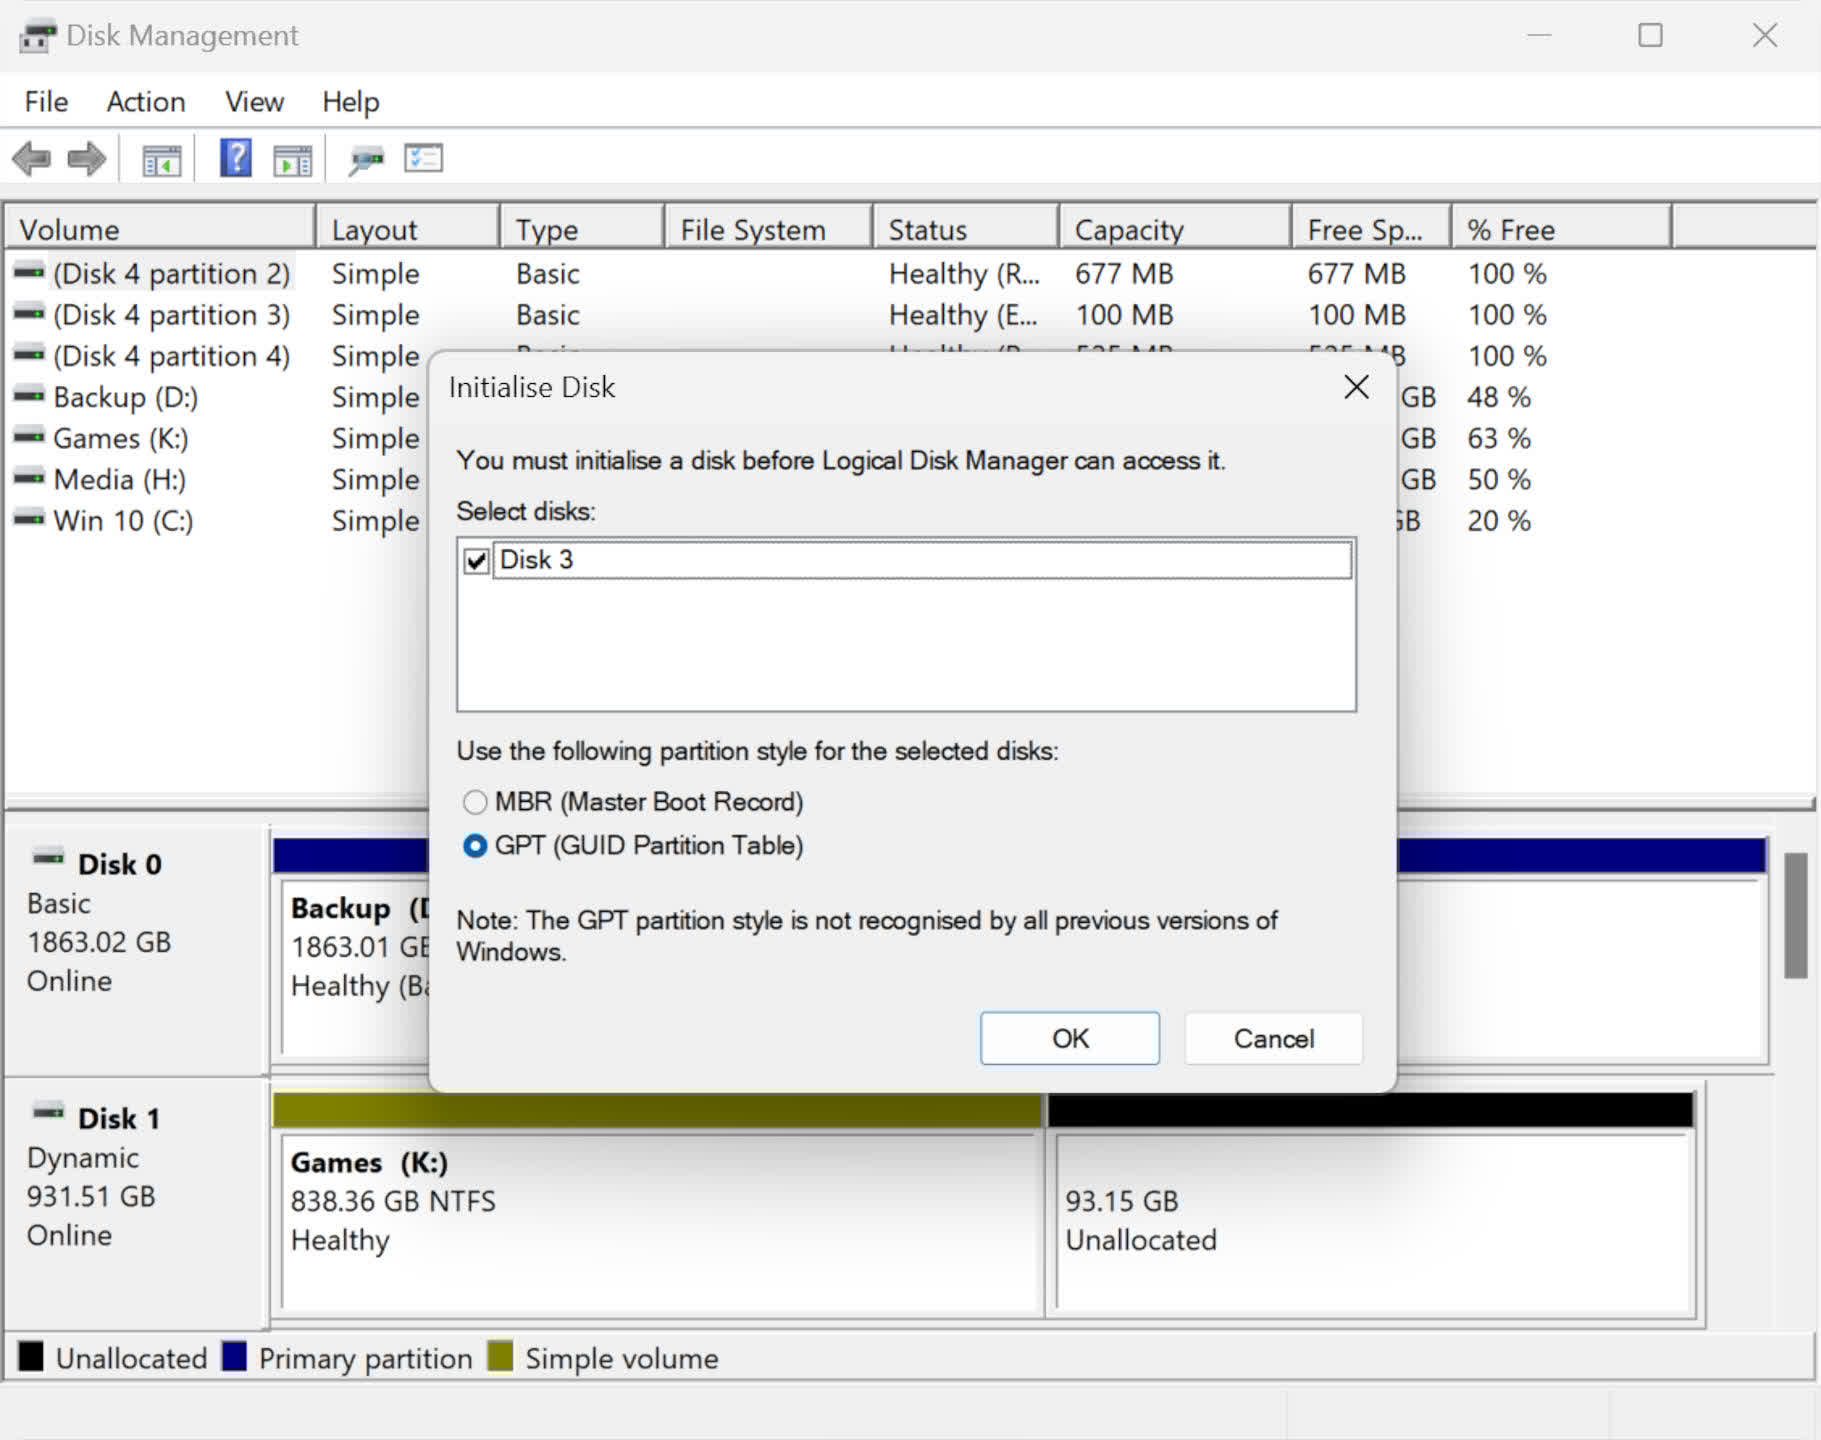Click the drive icon for (Disk 4 partition 2)
This screenshot has height=1440, width=1821.
coord(29,272)
